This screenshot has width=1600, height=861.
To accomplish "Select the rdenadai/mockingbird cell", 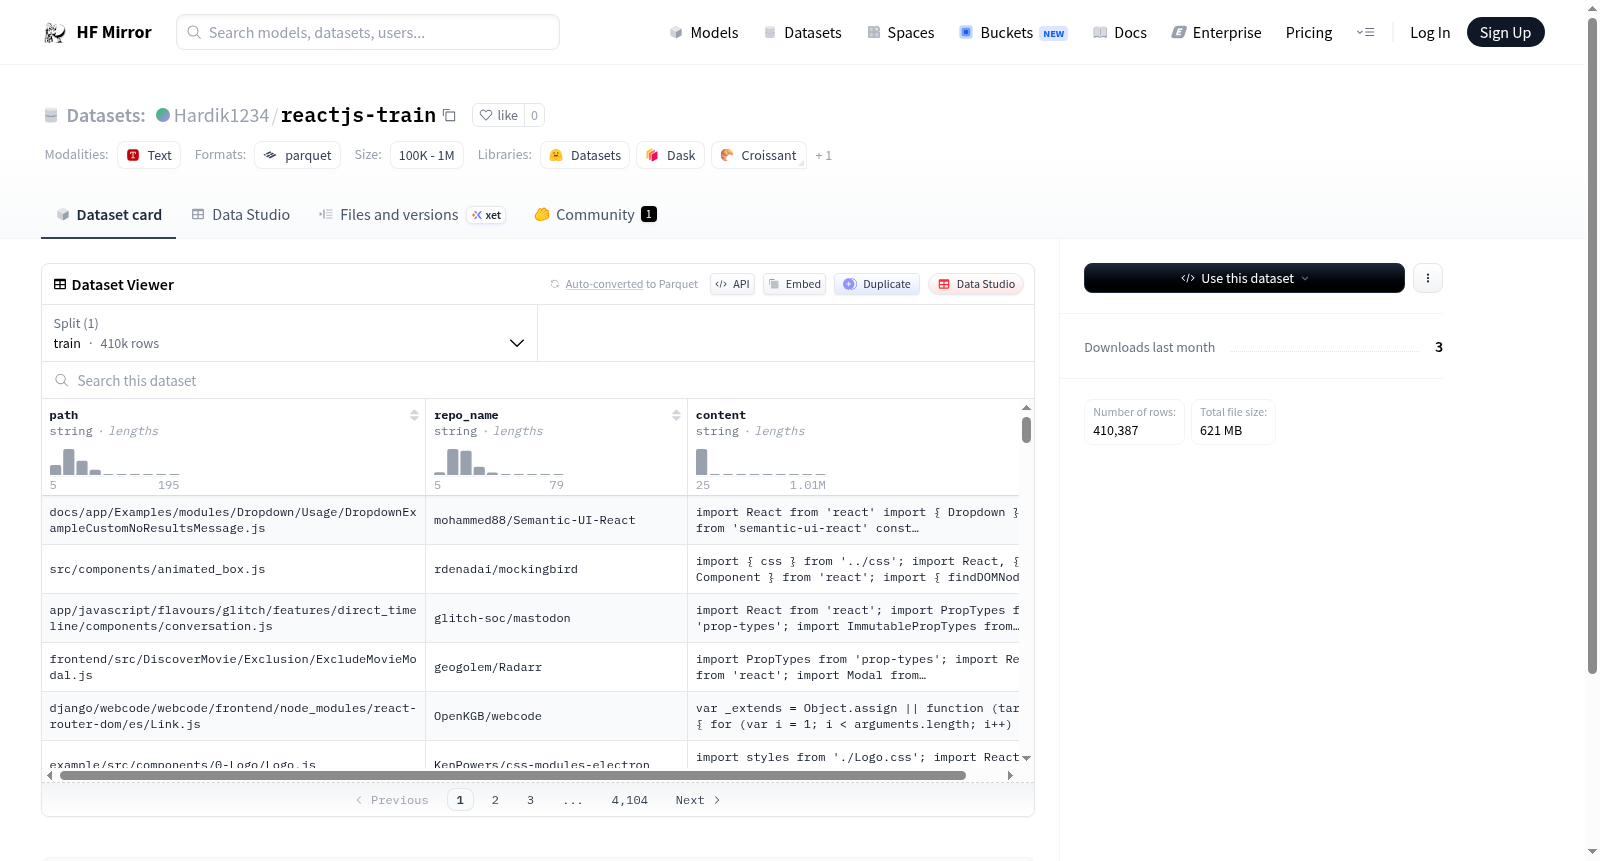I will tap(556, 569).
